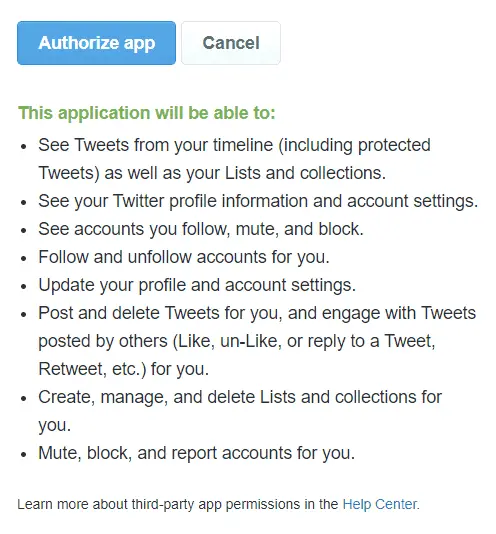Cancel the app authorization
The height and width of the screenshot is (534, 496).
click(231, 43)
